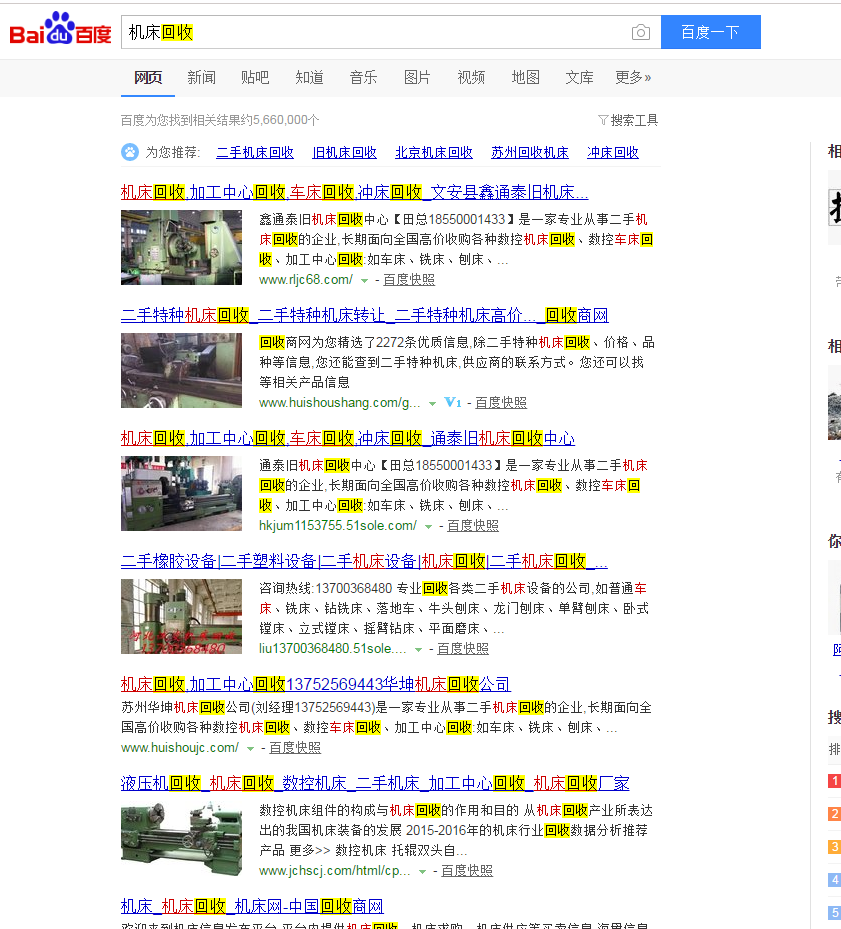This screenshot has width=841, height=929.
Task: Open result title ending 通泰旧机床回收中心
Action: pyautogui.click(x=348, y=438)
